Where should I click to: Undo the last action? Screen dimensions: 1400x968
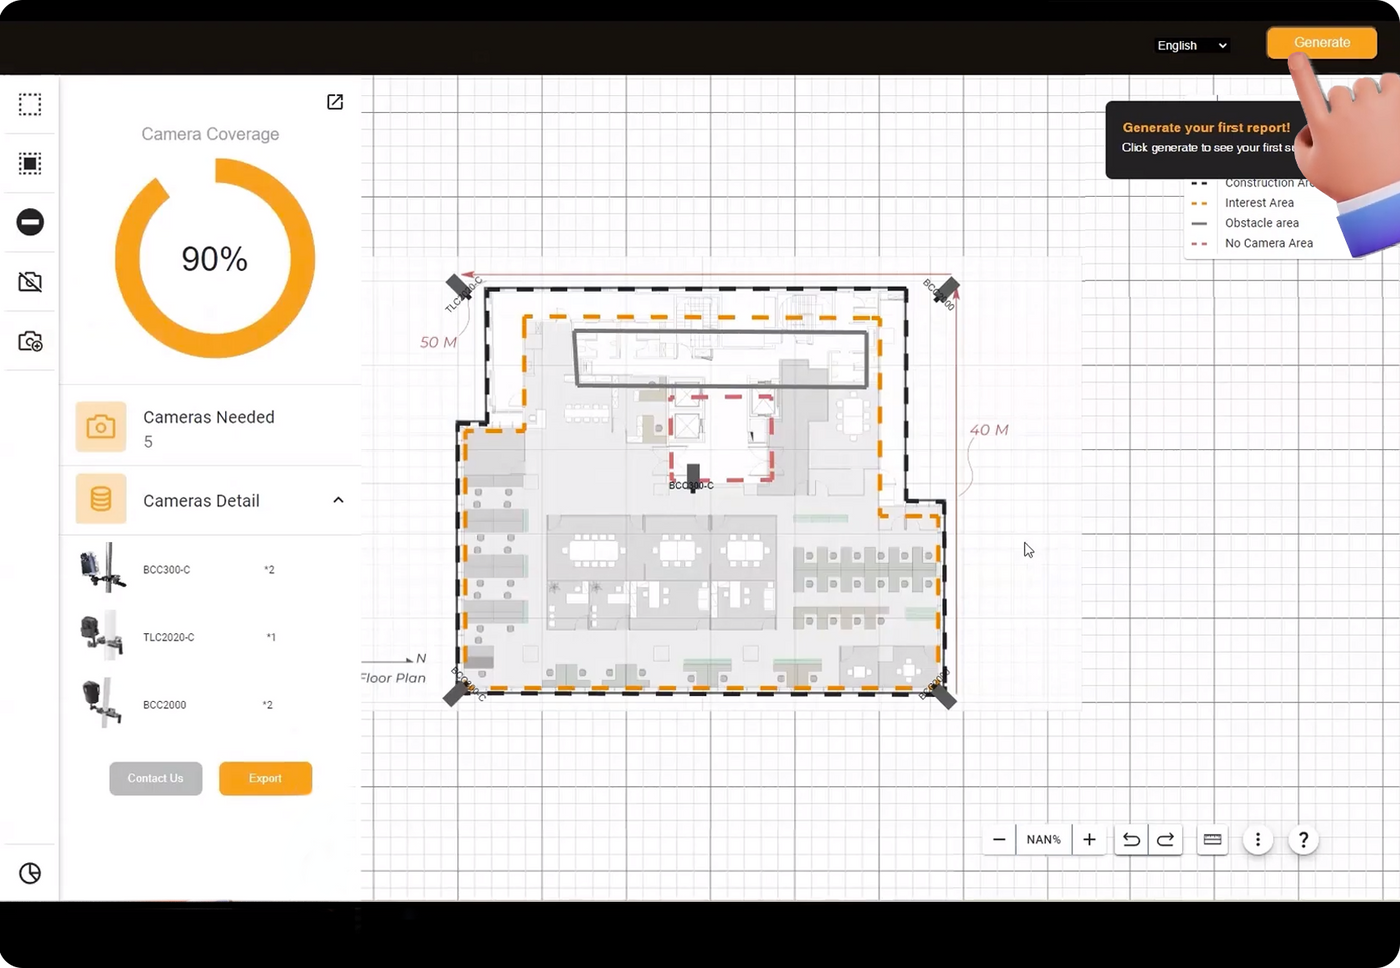tap(1131, 840)
